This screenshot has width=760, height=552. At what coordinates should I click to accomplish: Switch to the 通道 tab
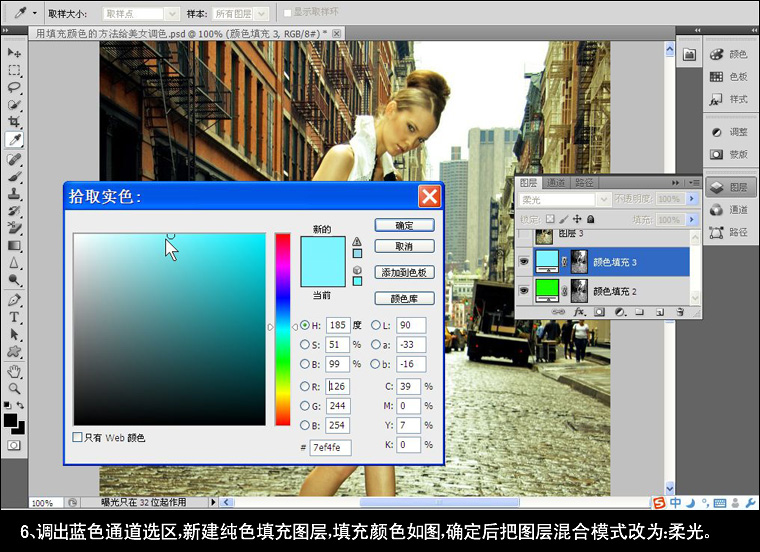pos(556,183)
